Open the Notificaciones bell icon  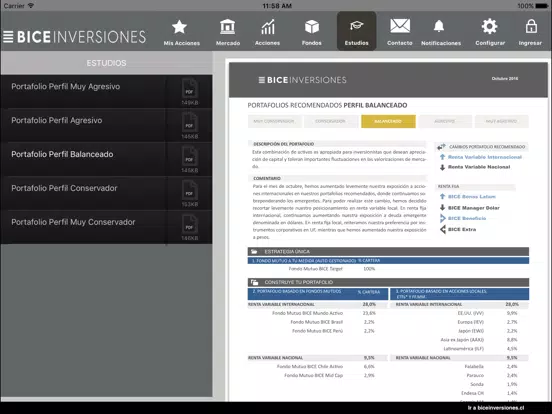439,26
